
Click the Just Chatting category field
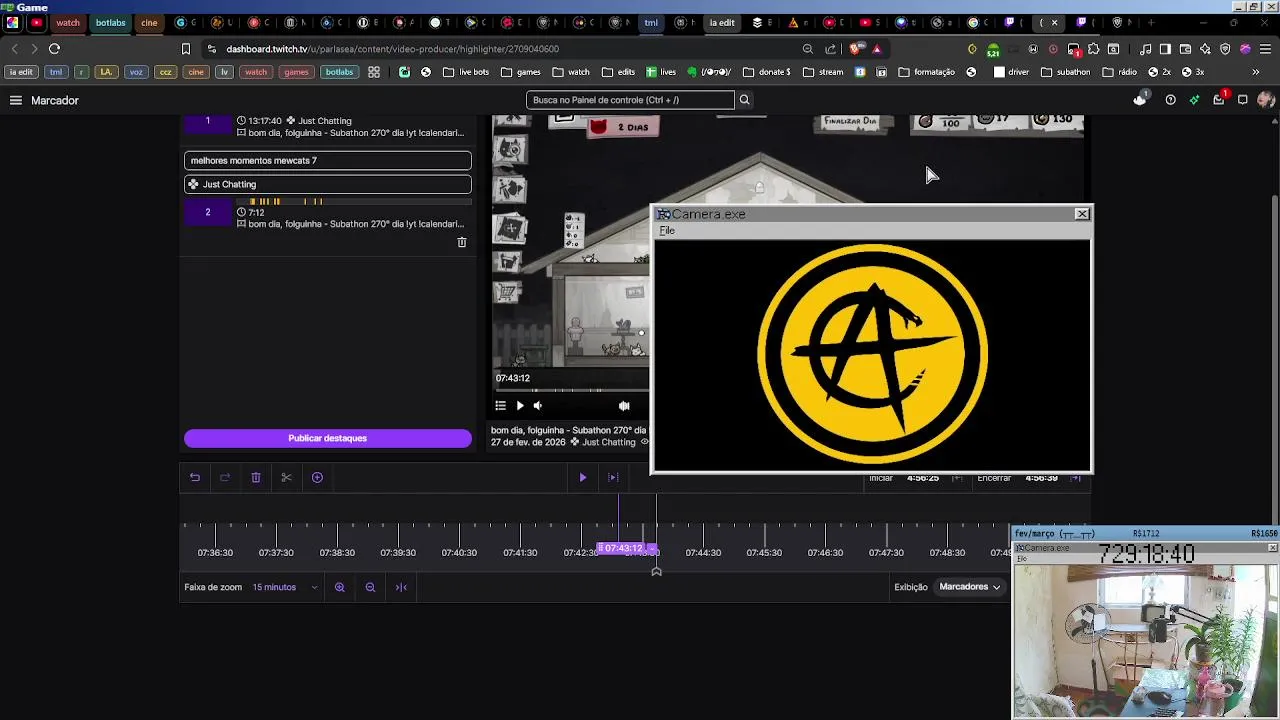pyautogui.click(x=328, y=184)
